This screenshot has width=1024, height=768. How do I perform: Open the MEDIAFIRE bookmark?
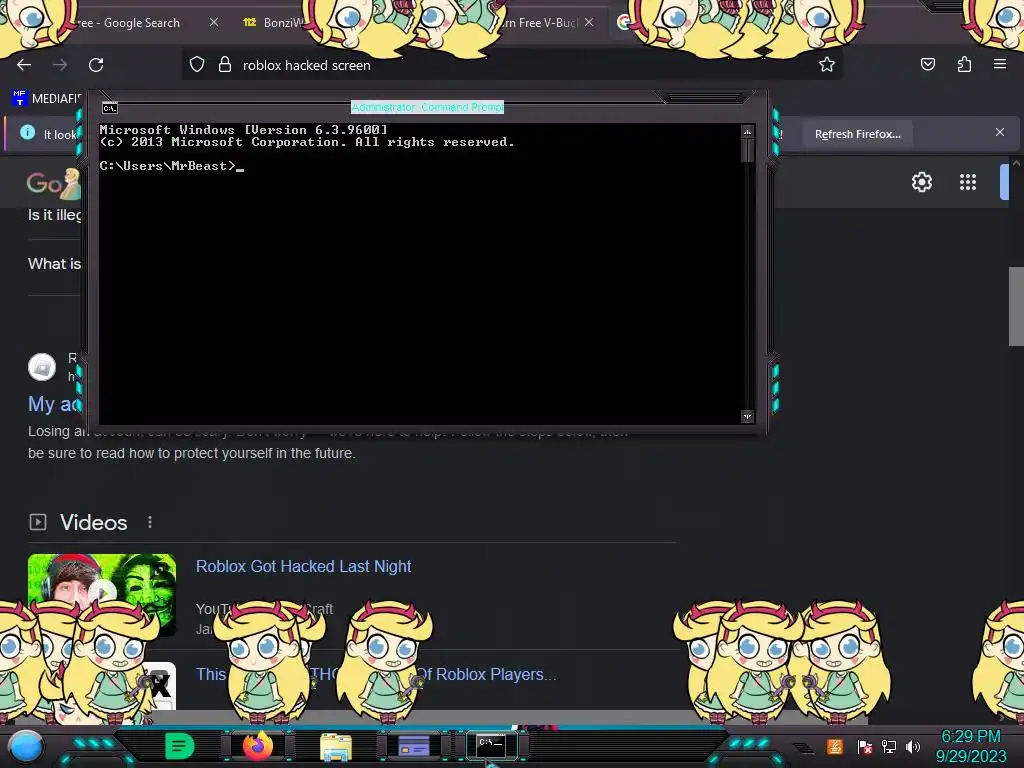46,99
